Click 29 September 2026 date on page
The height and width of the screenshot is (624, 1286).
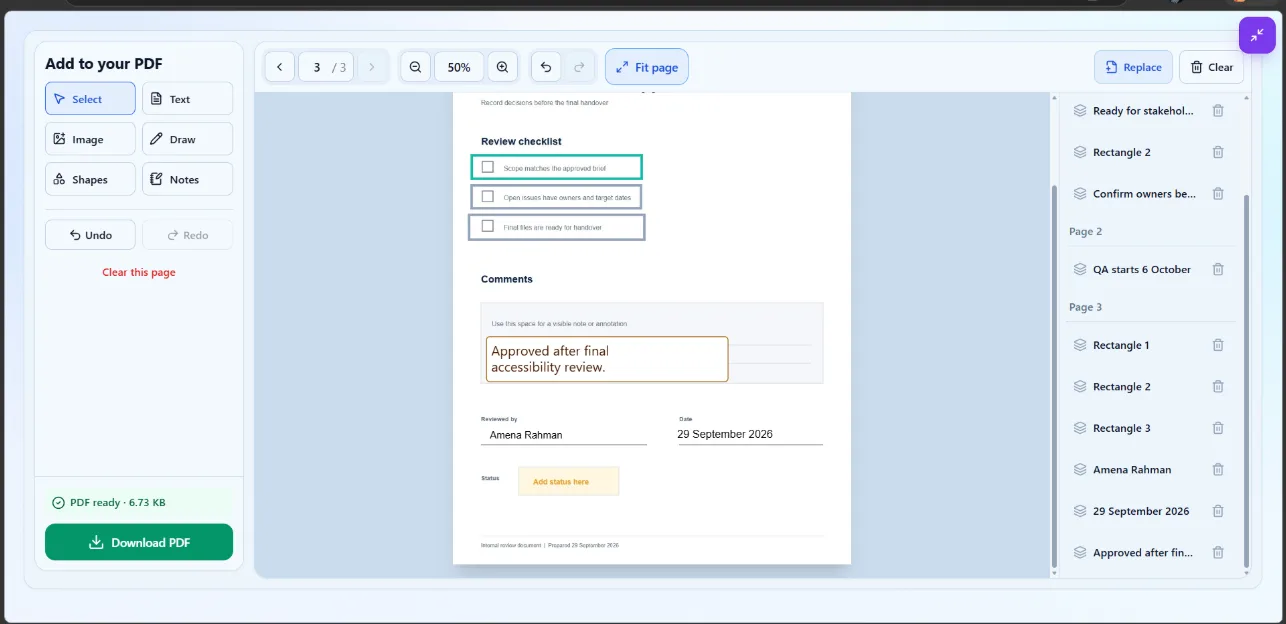[725, 434]
